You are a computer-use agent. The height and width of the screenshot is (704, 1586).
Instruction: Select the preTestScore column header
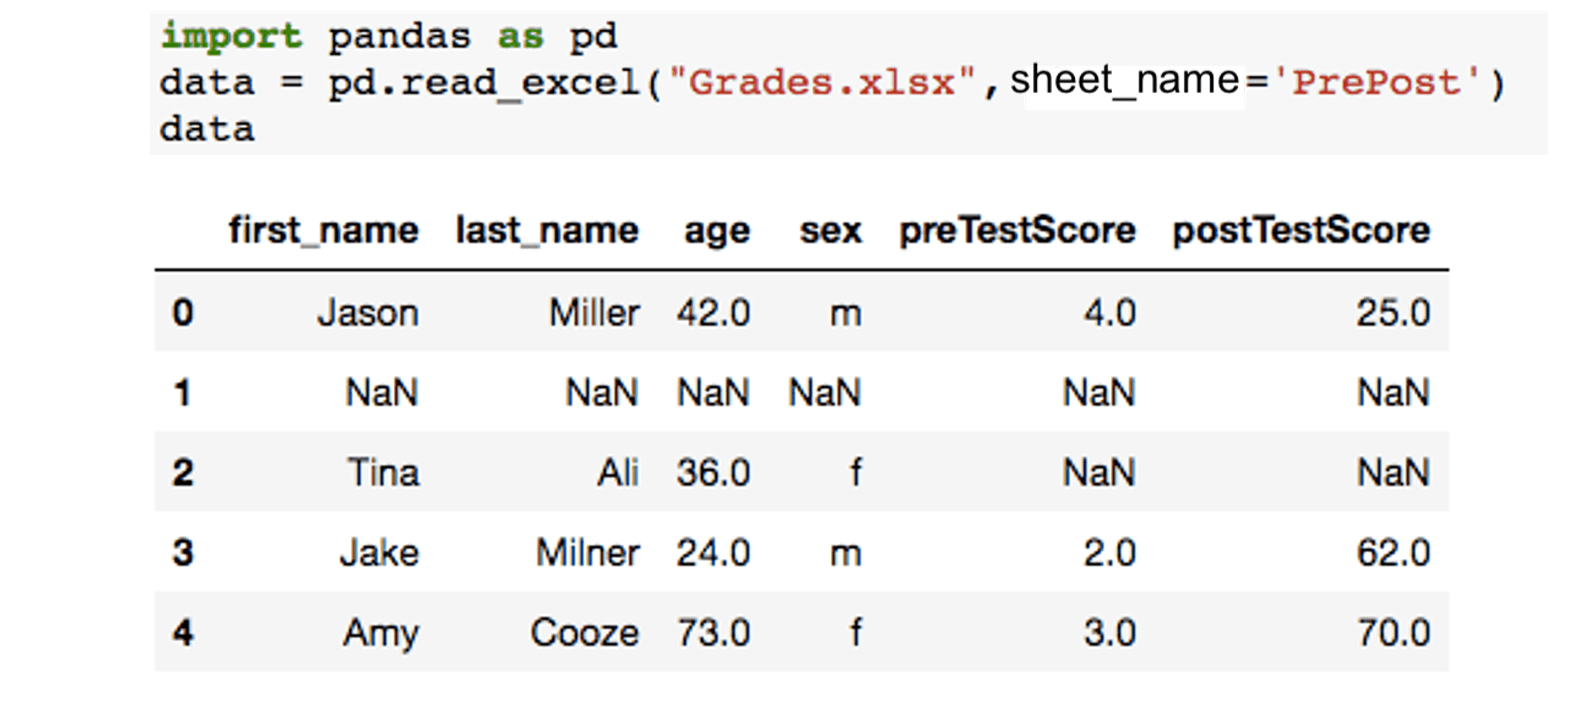pos(1017,231)
